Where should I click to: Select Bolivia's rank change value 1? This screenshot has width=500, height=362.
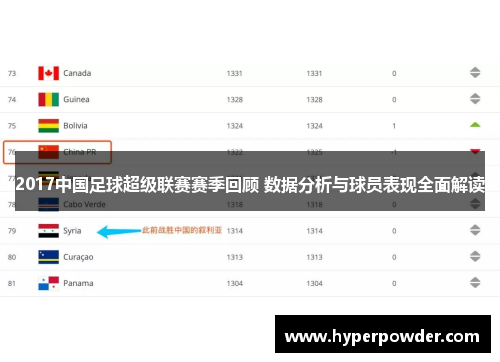[394, 126]
